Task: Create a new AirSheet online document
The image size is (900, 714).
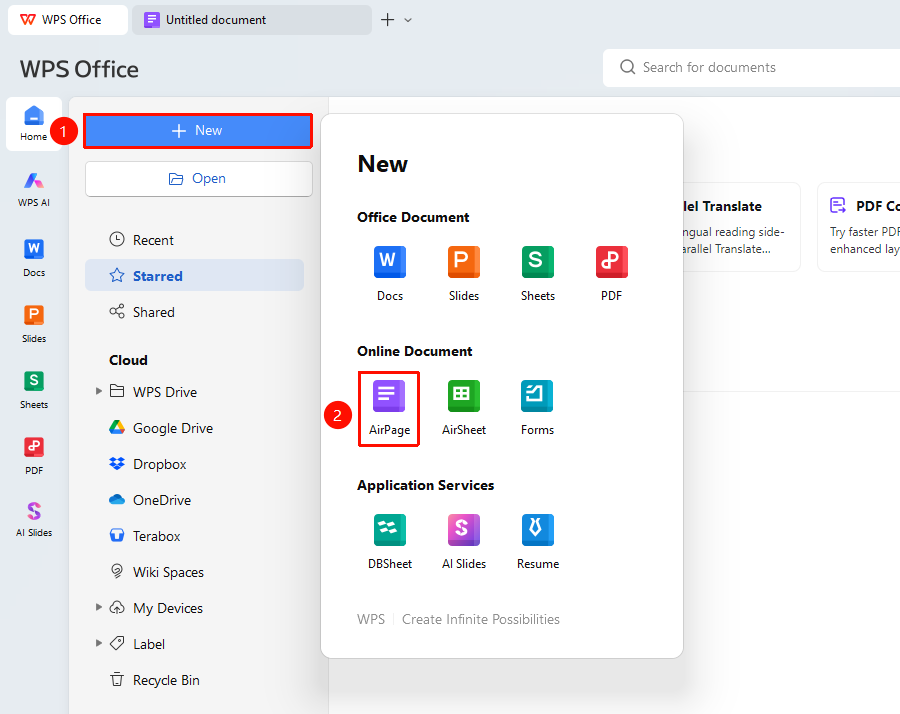Action: coord(464,408)
